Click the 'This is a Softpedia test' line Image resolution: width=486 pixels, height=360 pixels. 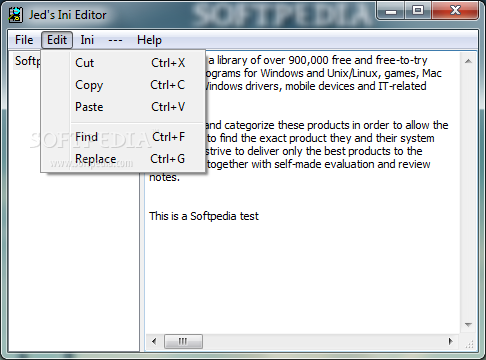click(204, 216)
